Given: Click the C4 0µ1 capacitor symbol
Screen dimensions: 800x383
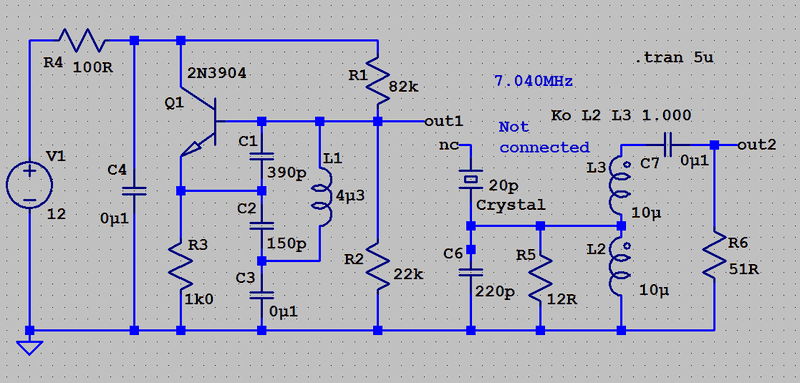Looking at the screenshot, I should coord(134,191).
